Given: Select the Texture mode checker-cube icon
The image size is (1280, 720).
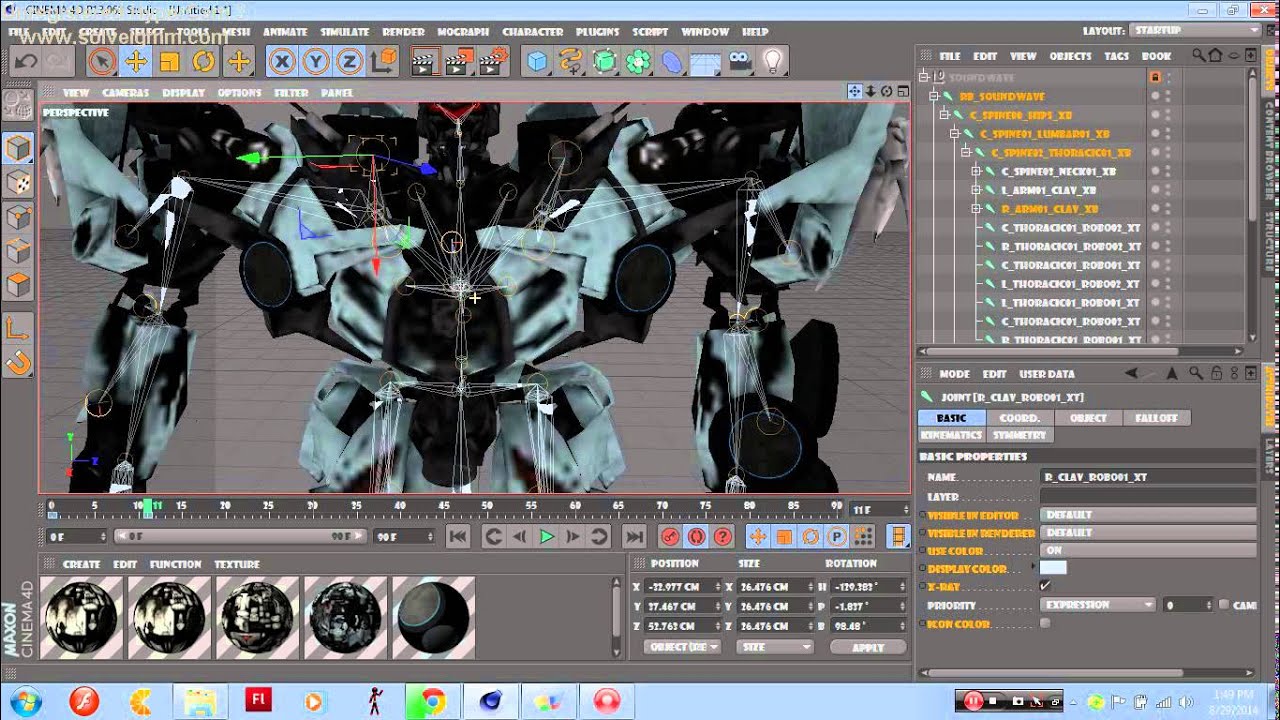Looking at the screenshot, I should (18, 183).
